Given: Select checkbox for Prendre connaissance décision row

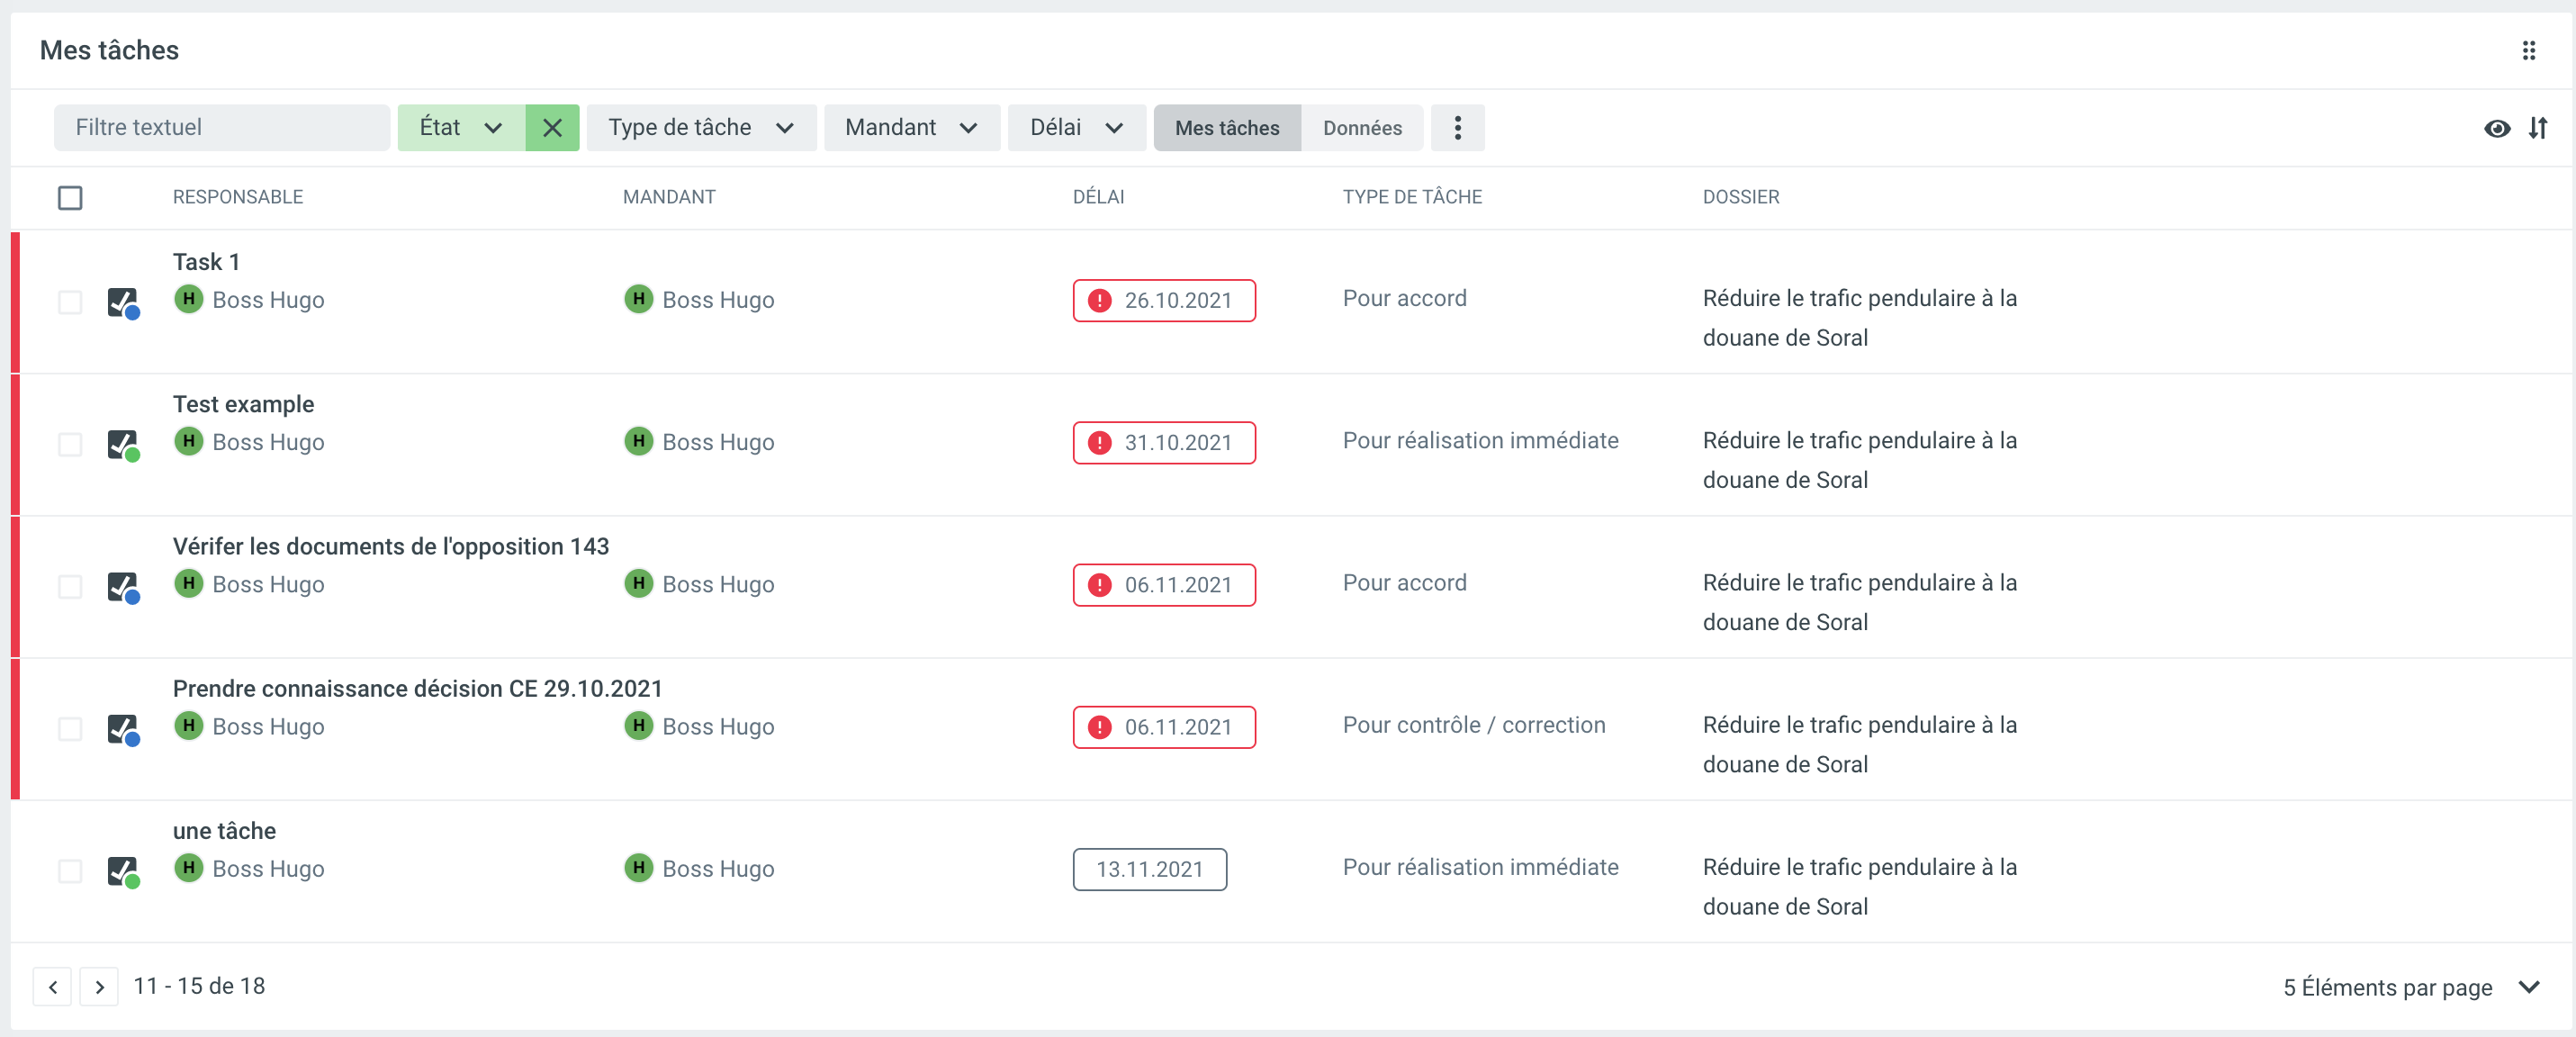Looking at the screenshot, I should pyautogui.click(x=70, y=729).
